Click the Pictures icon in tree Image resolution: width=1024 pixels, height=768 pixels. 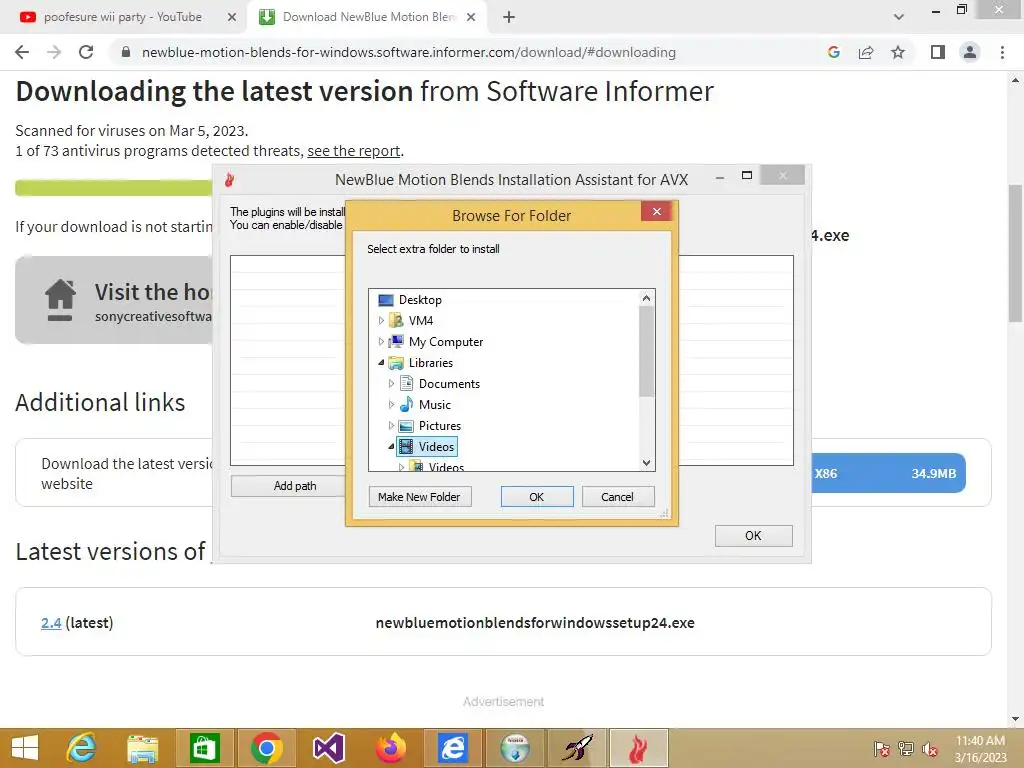(x=406, y=426)
